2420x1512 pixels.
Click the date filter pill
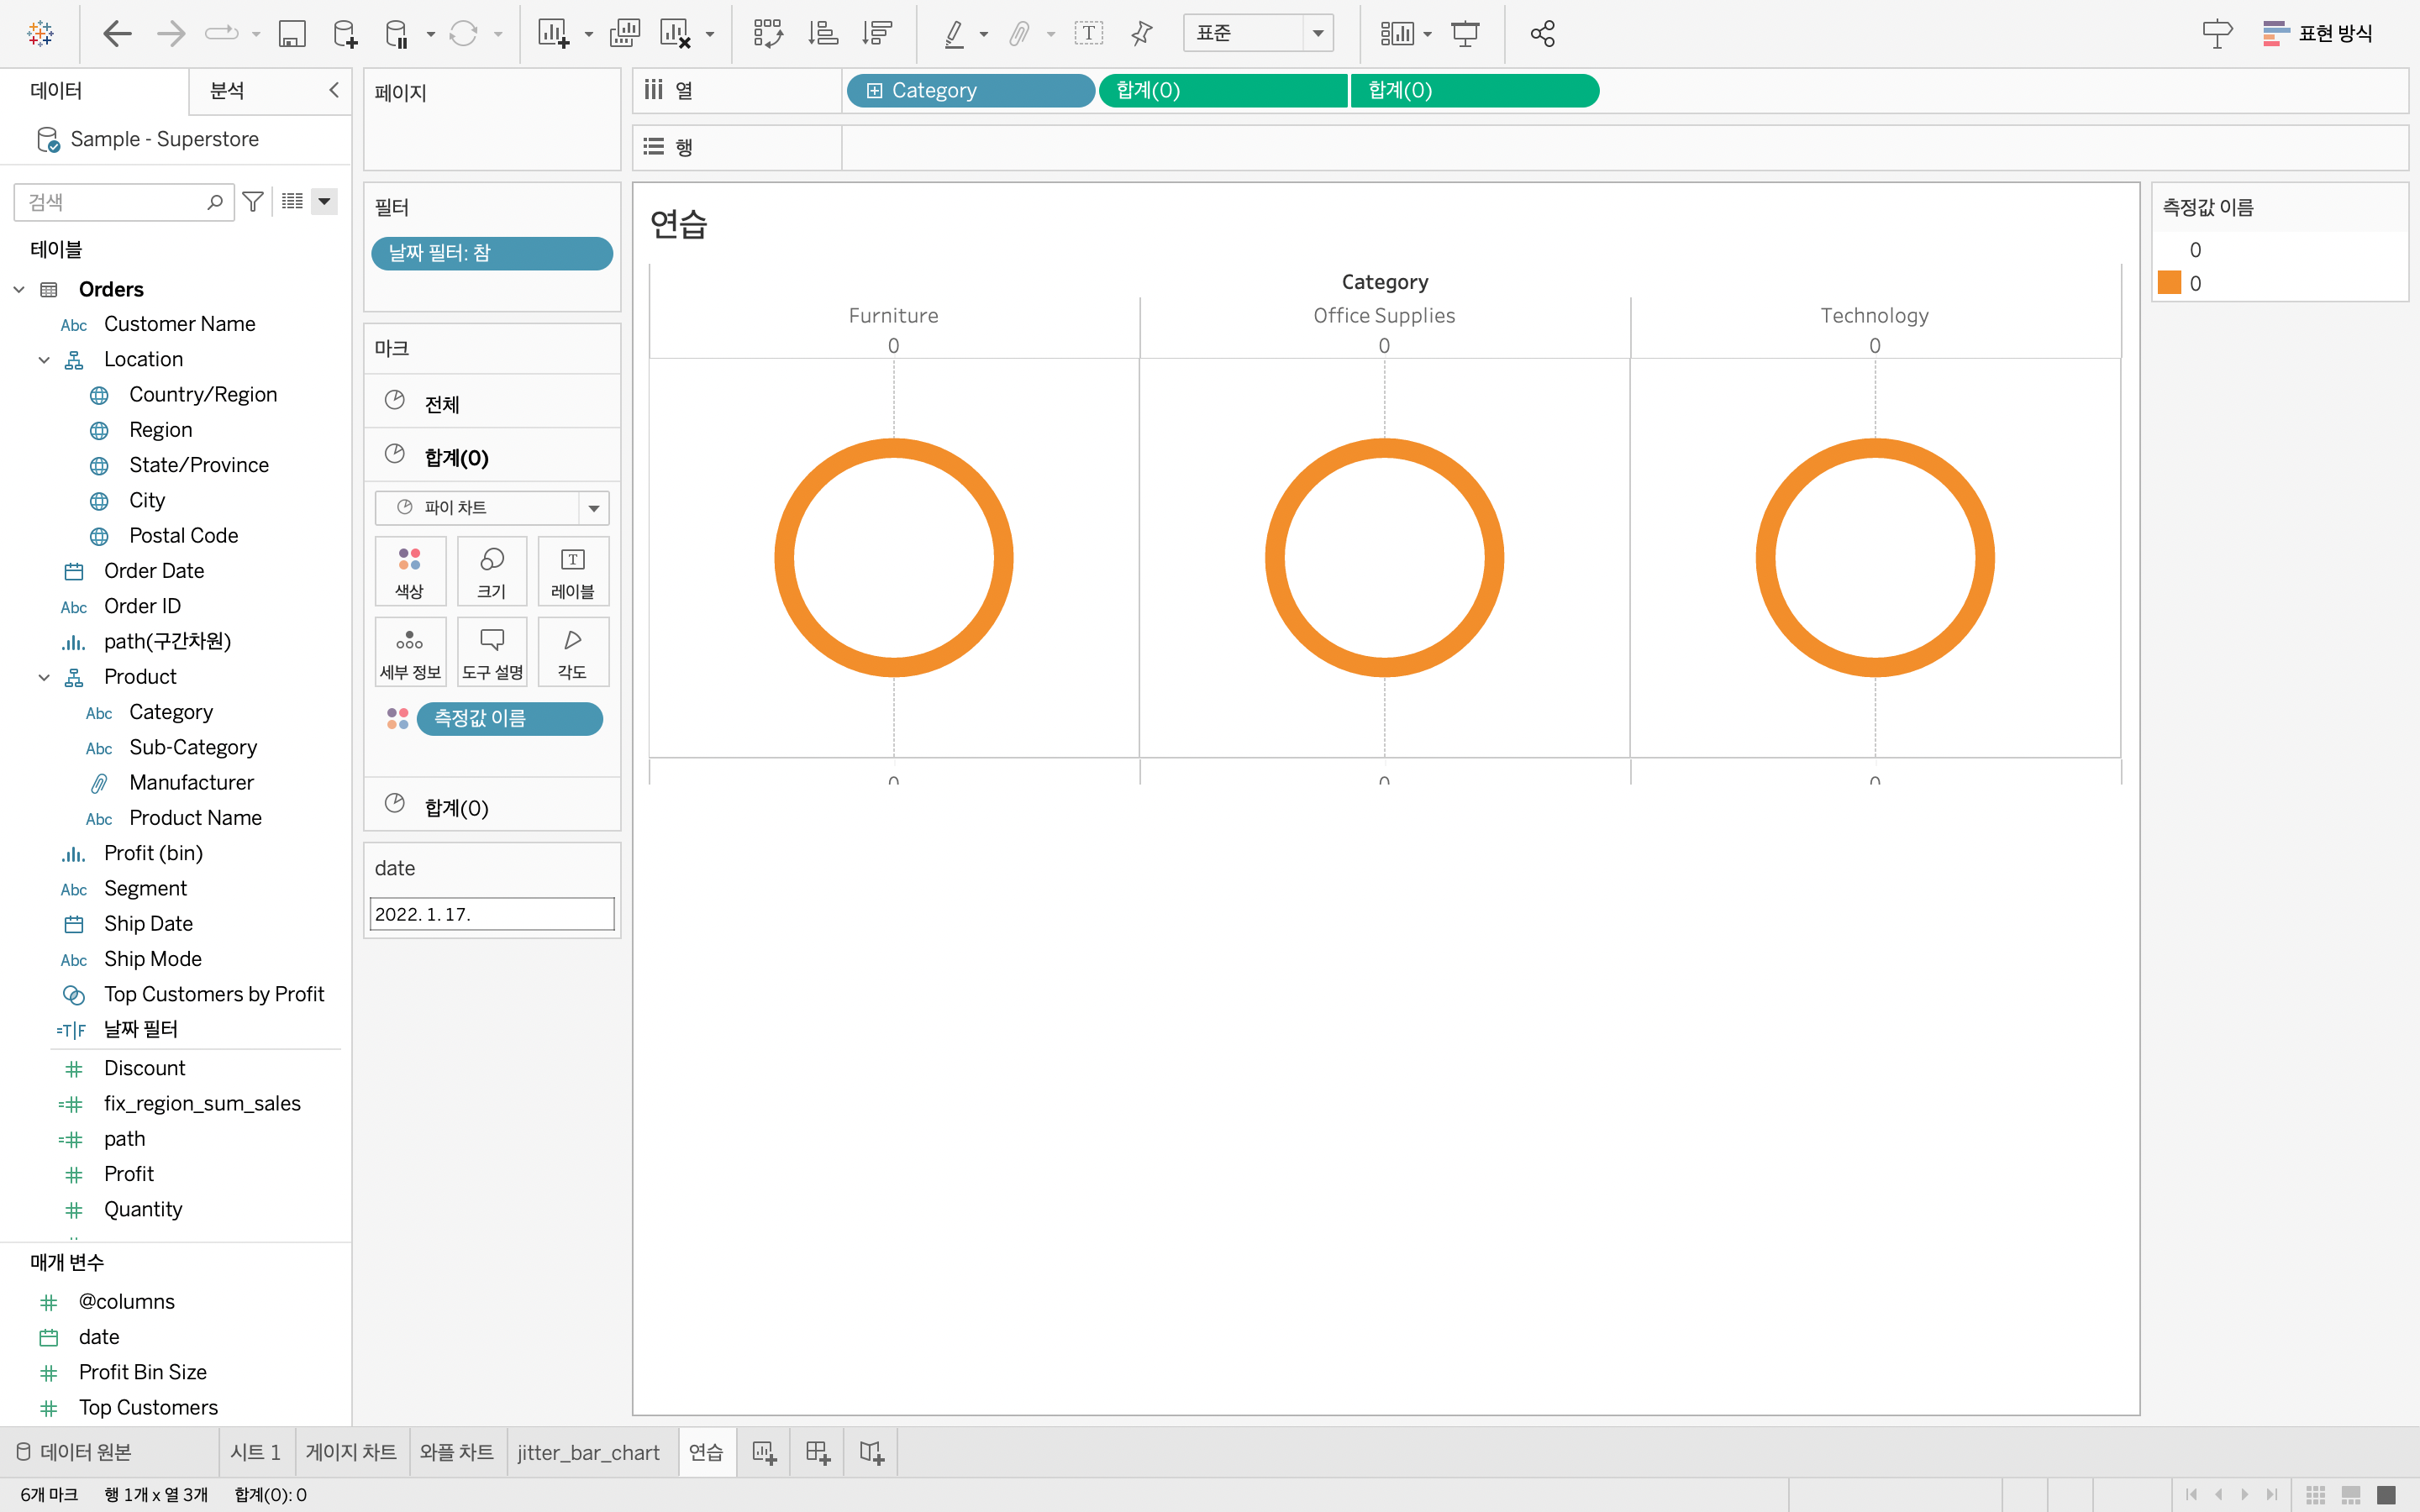[491, 254]
